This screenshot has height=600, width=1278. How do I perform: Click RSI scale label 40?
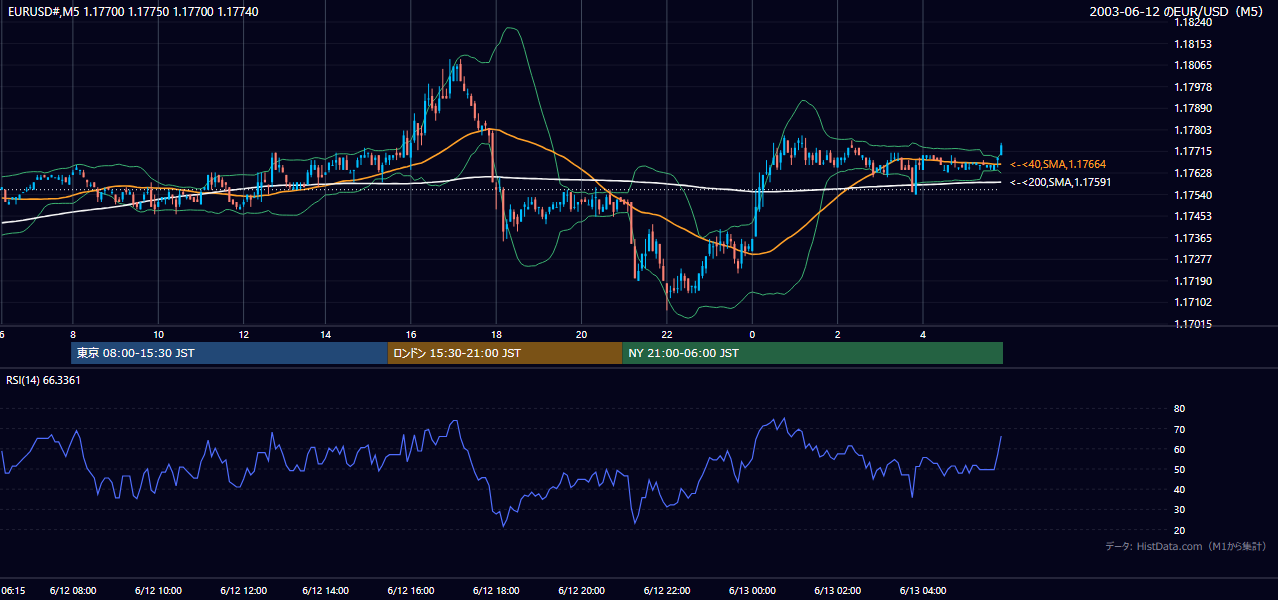point(1179,490)
